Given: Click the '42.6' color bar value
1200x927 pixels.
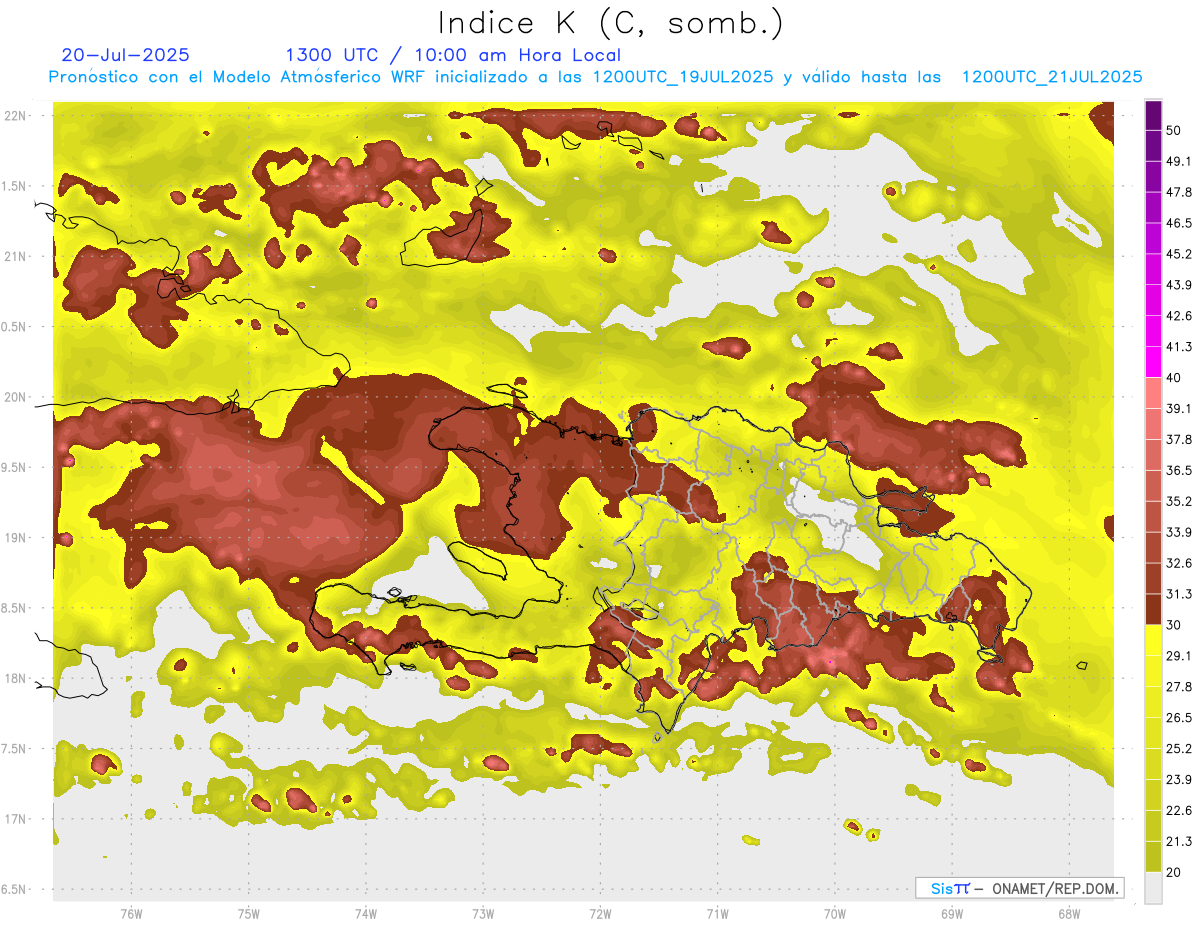Looking at the screenshot, I should pyautogui.click(x=1179, y=316).
